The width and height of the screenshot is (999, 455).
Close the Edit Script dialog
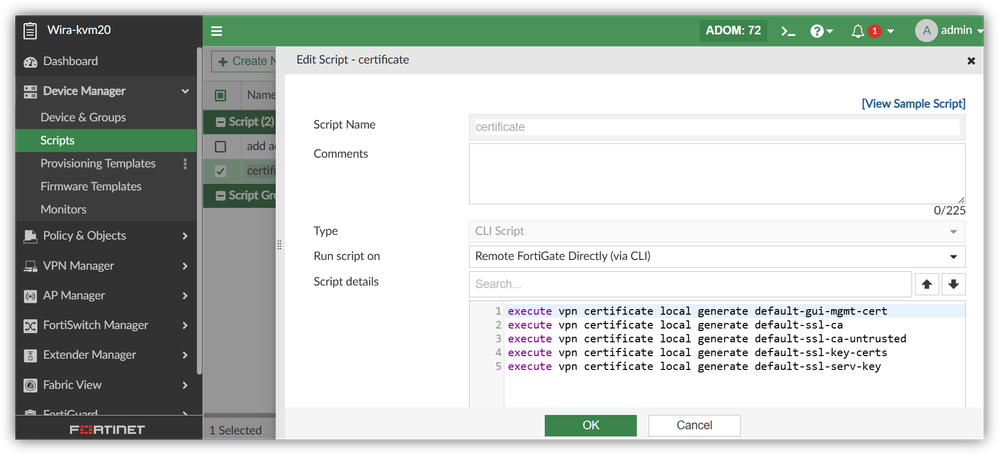pyautogui.click(x=971, y=61)
